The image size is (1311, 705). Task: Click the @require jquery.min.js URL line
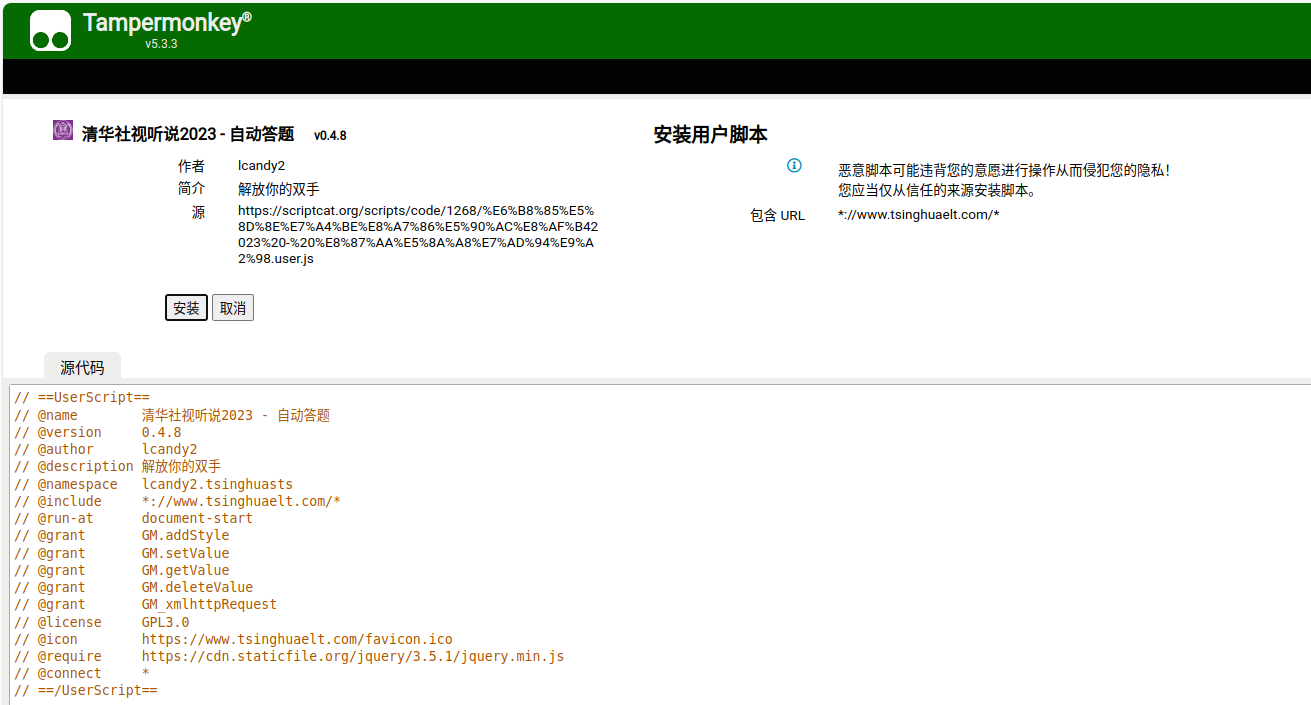pyautogui.click(x=289, y=656)
